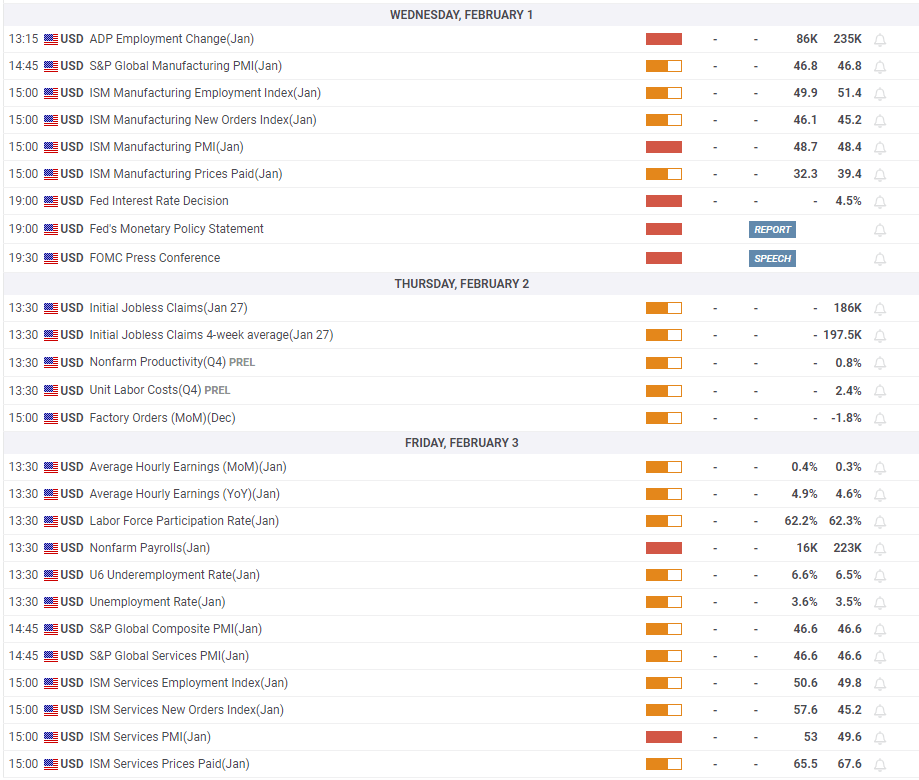The width and height of the screenshot is (919, 780).
Task: Click consensus 62.2% for Labor Force Participation
Action: point(801,520)
